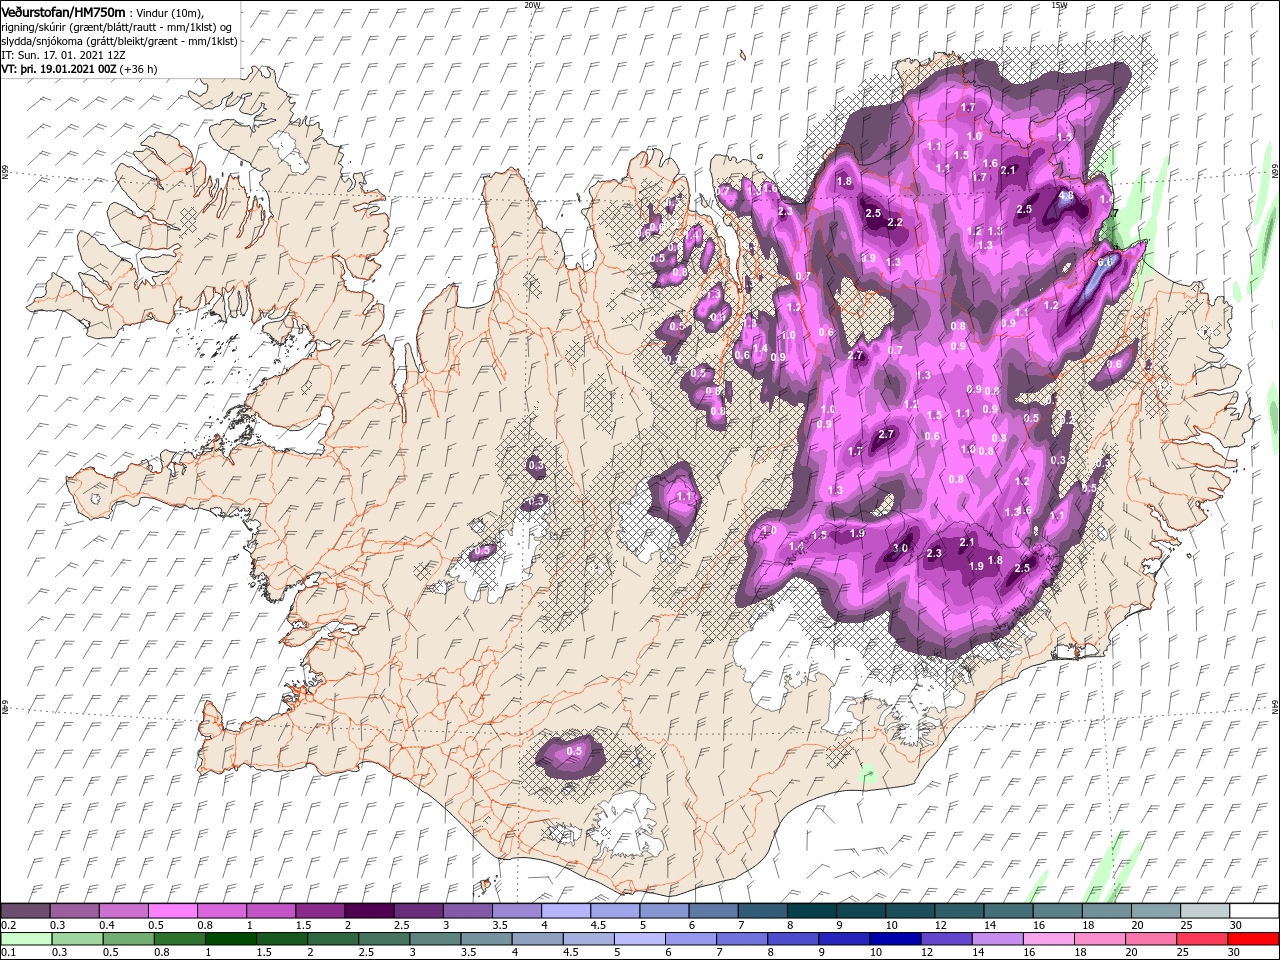Click the 4.8 snowfall value in the northeast
The width and height of the screenshot is (1280, 960).
coord(1066,196)
